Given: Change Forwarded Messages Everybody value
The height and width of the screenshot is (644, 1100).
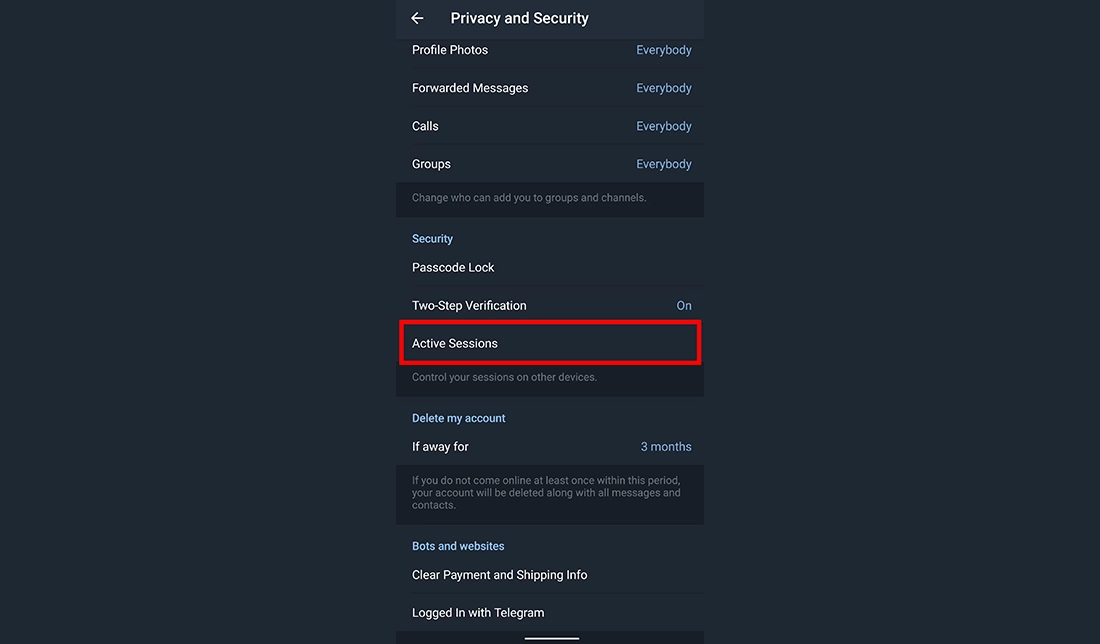Looking at the screenshot, I should coord(663,88).
